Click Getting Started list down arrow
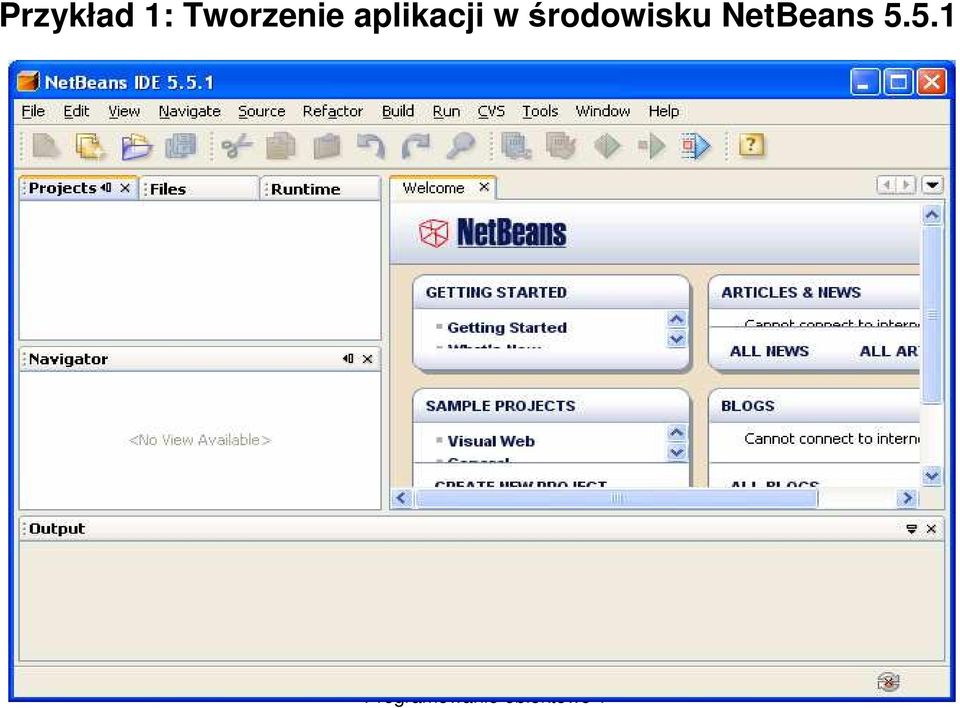 click(x=677, y=339)
